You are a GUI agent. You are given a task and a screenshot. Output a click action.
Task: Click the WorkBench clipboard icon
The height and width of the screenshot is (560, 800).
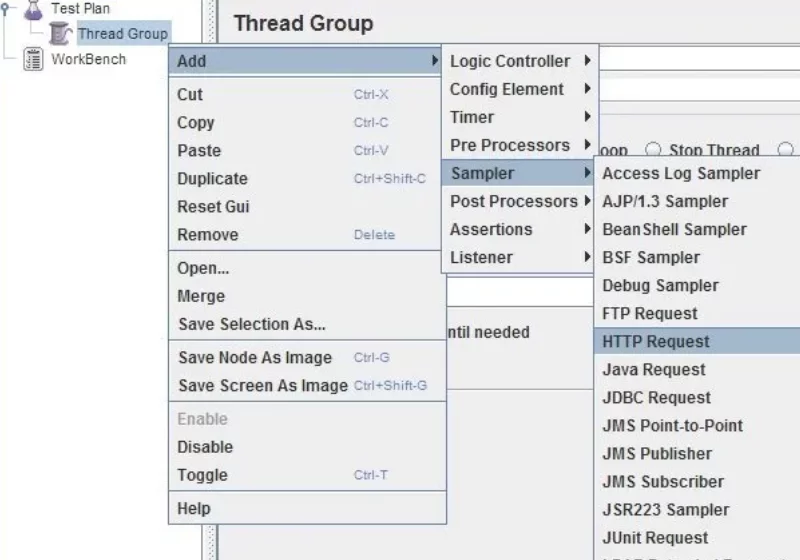(x=34, y=60)
